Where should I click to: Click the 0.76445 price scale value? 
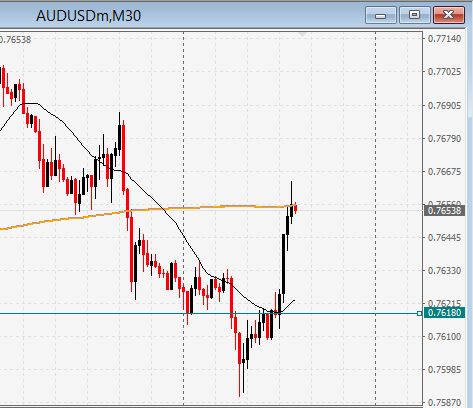click(444, 238)
